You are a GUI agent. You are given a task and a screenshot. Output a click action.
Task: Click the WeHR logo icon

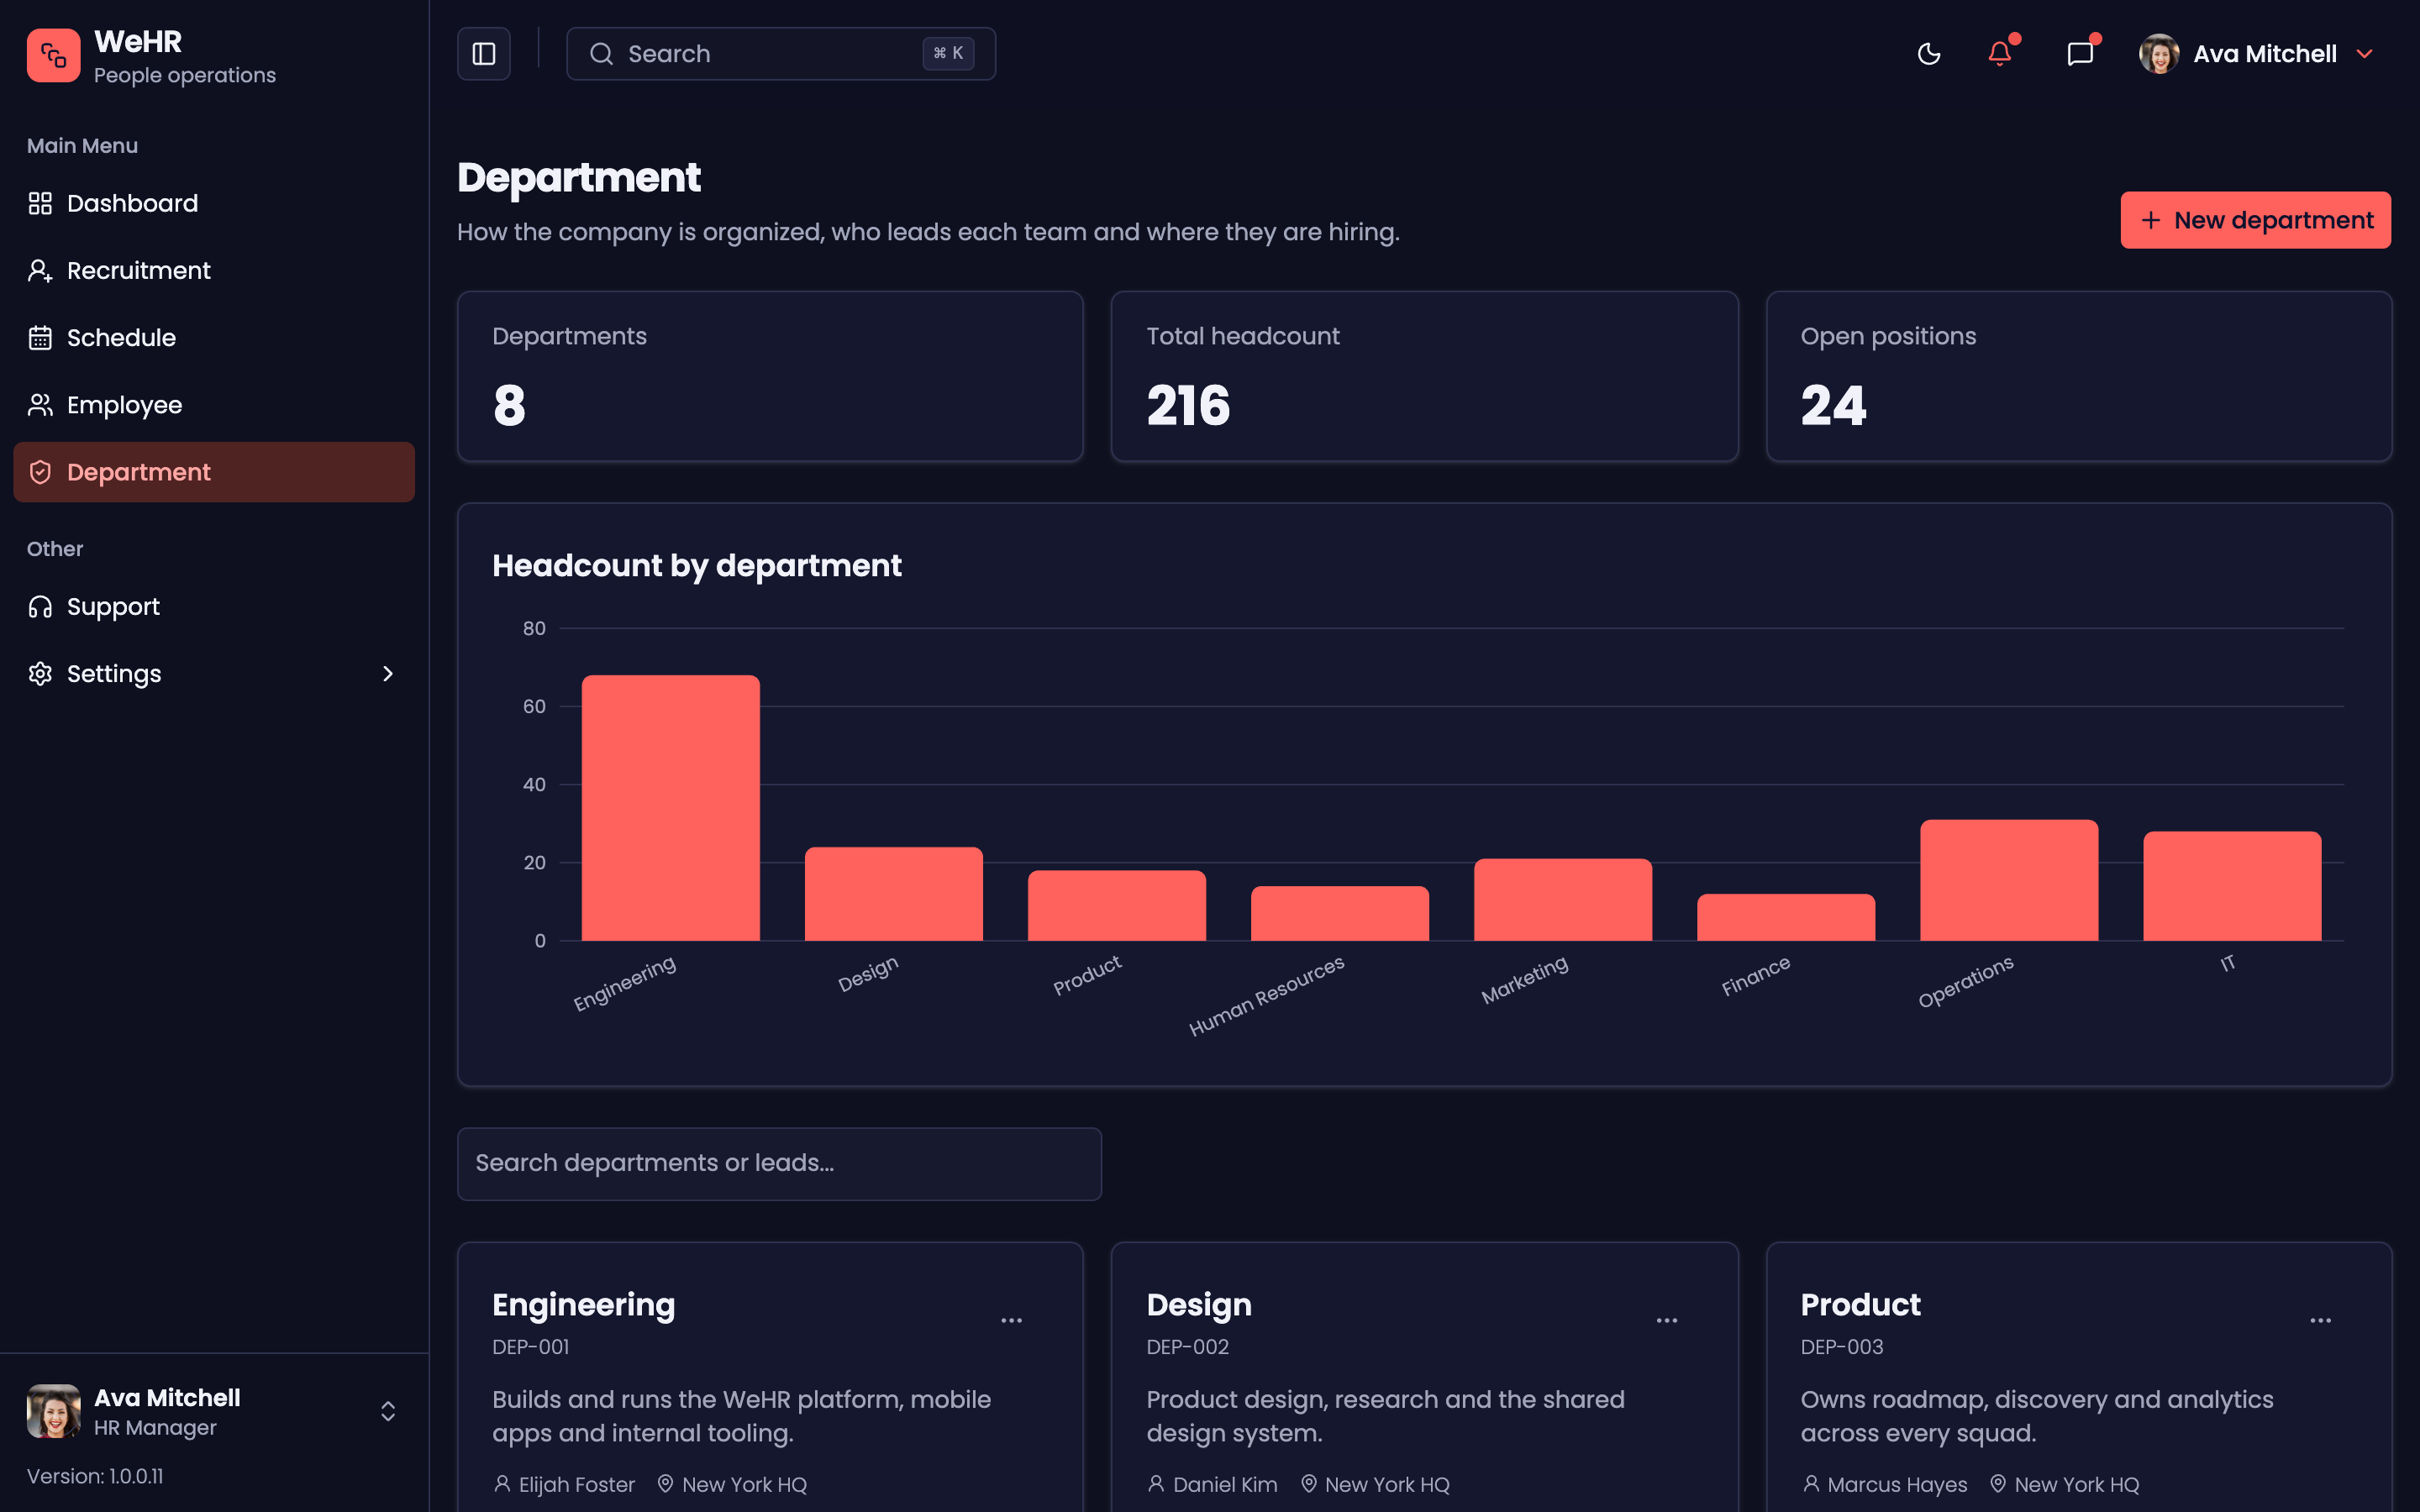click(x=53, y=55)
